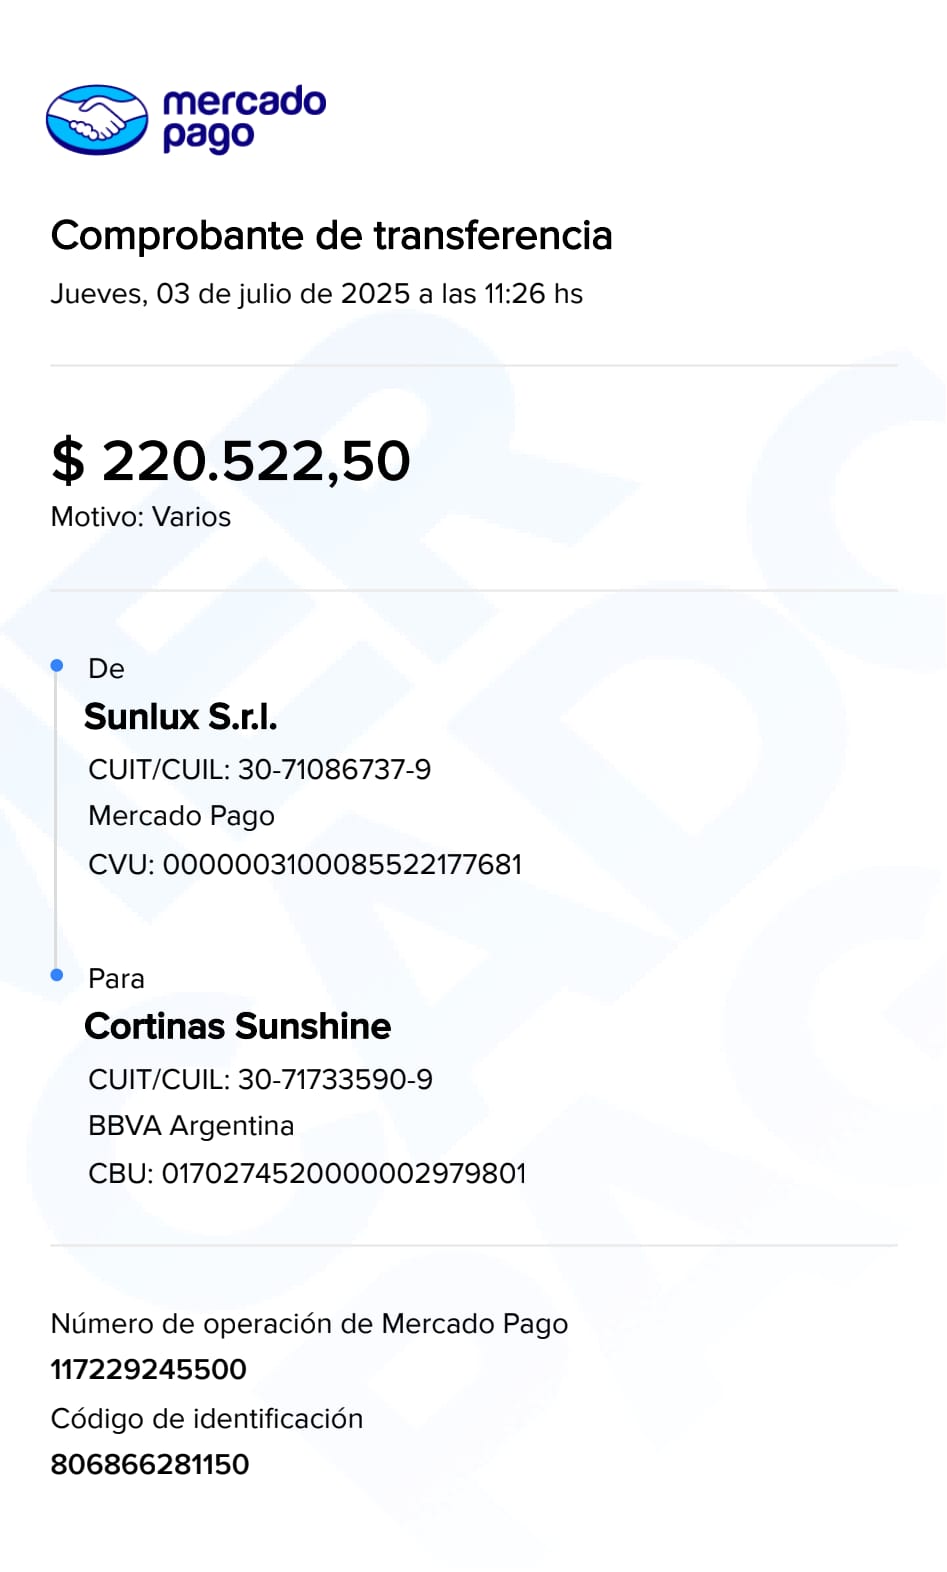Select the CBU number line
Image resolution: width=947 pixels, height=1572 pixels.
(x=307, y=1174)
